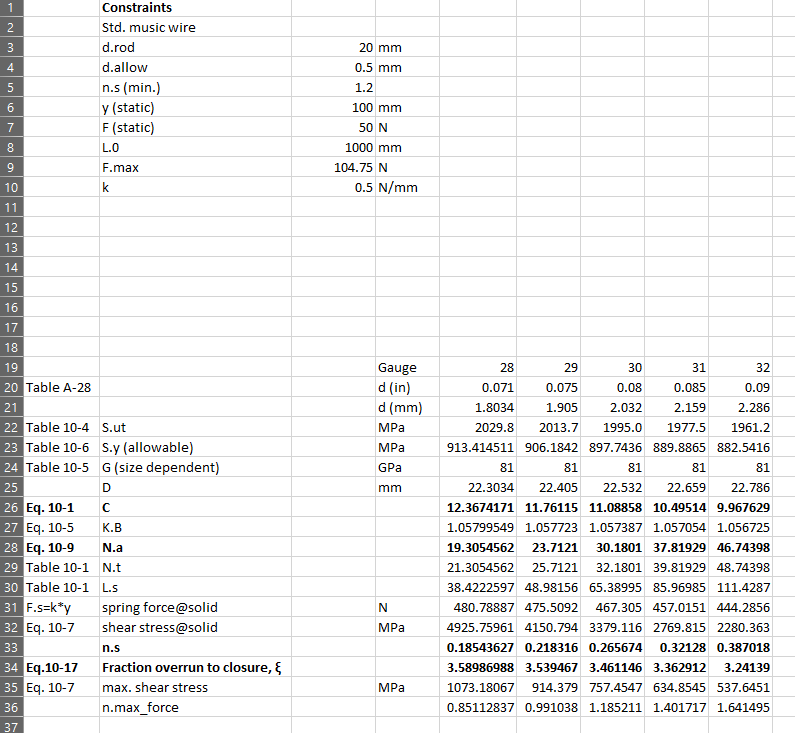Click the "G (size dependent)" label

click(x=195, y=467)
